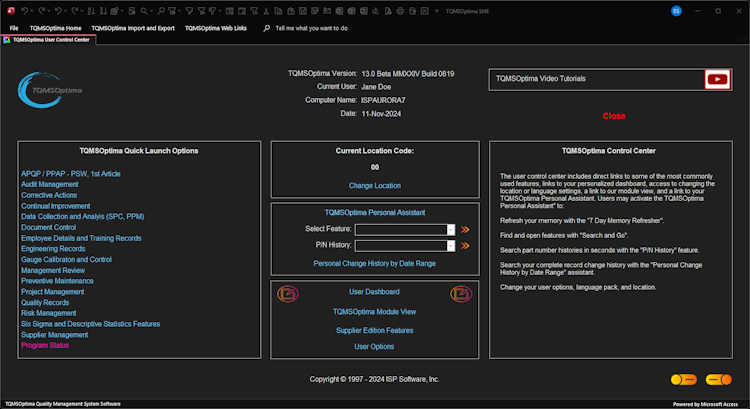Open the Customize Quick Access Toolbar dropdown
This screenshot has width=750, height=409.
(437, 11)
